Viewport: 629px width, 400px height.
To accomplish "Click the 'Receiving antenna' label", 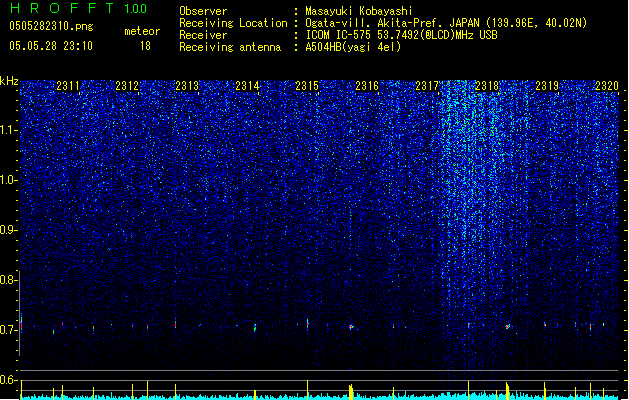I will pyautogui.click(x=230, y=47).
